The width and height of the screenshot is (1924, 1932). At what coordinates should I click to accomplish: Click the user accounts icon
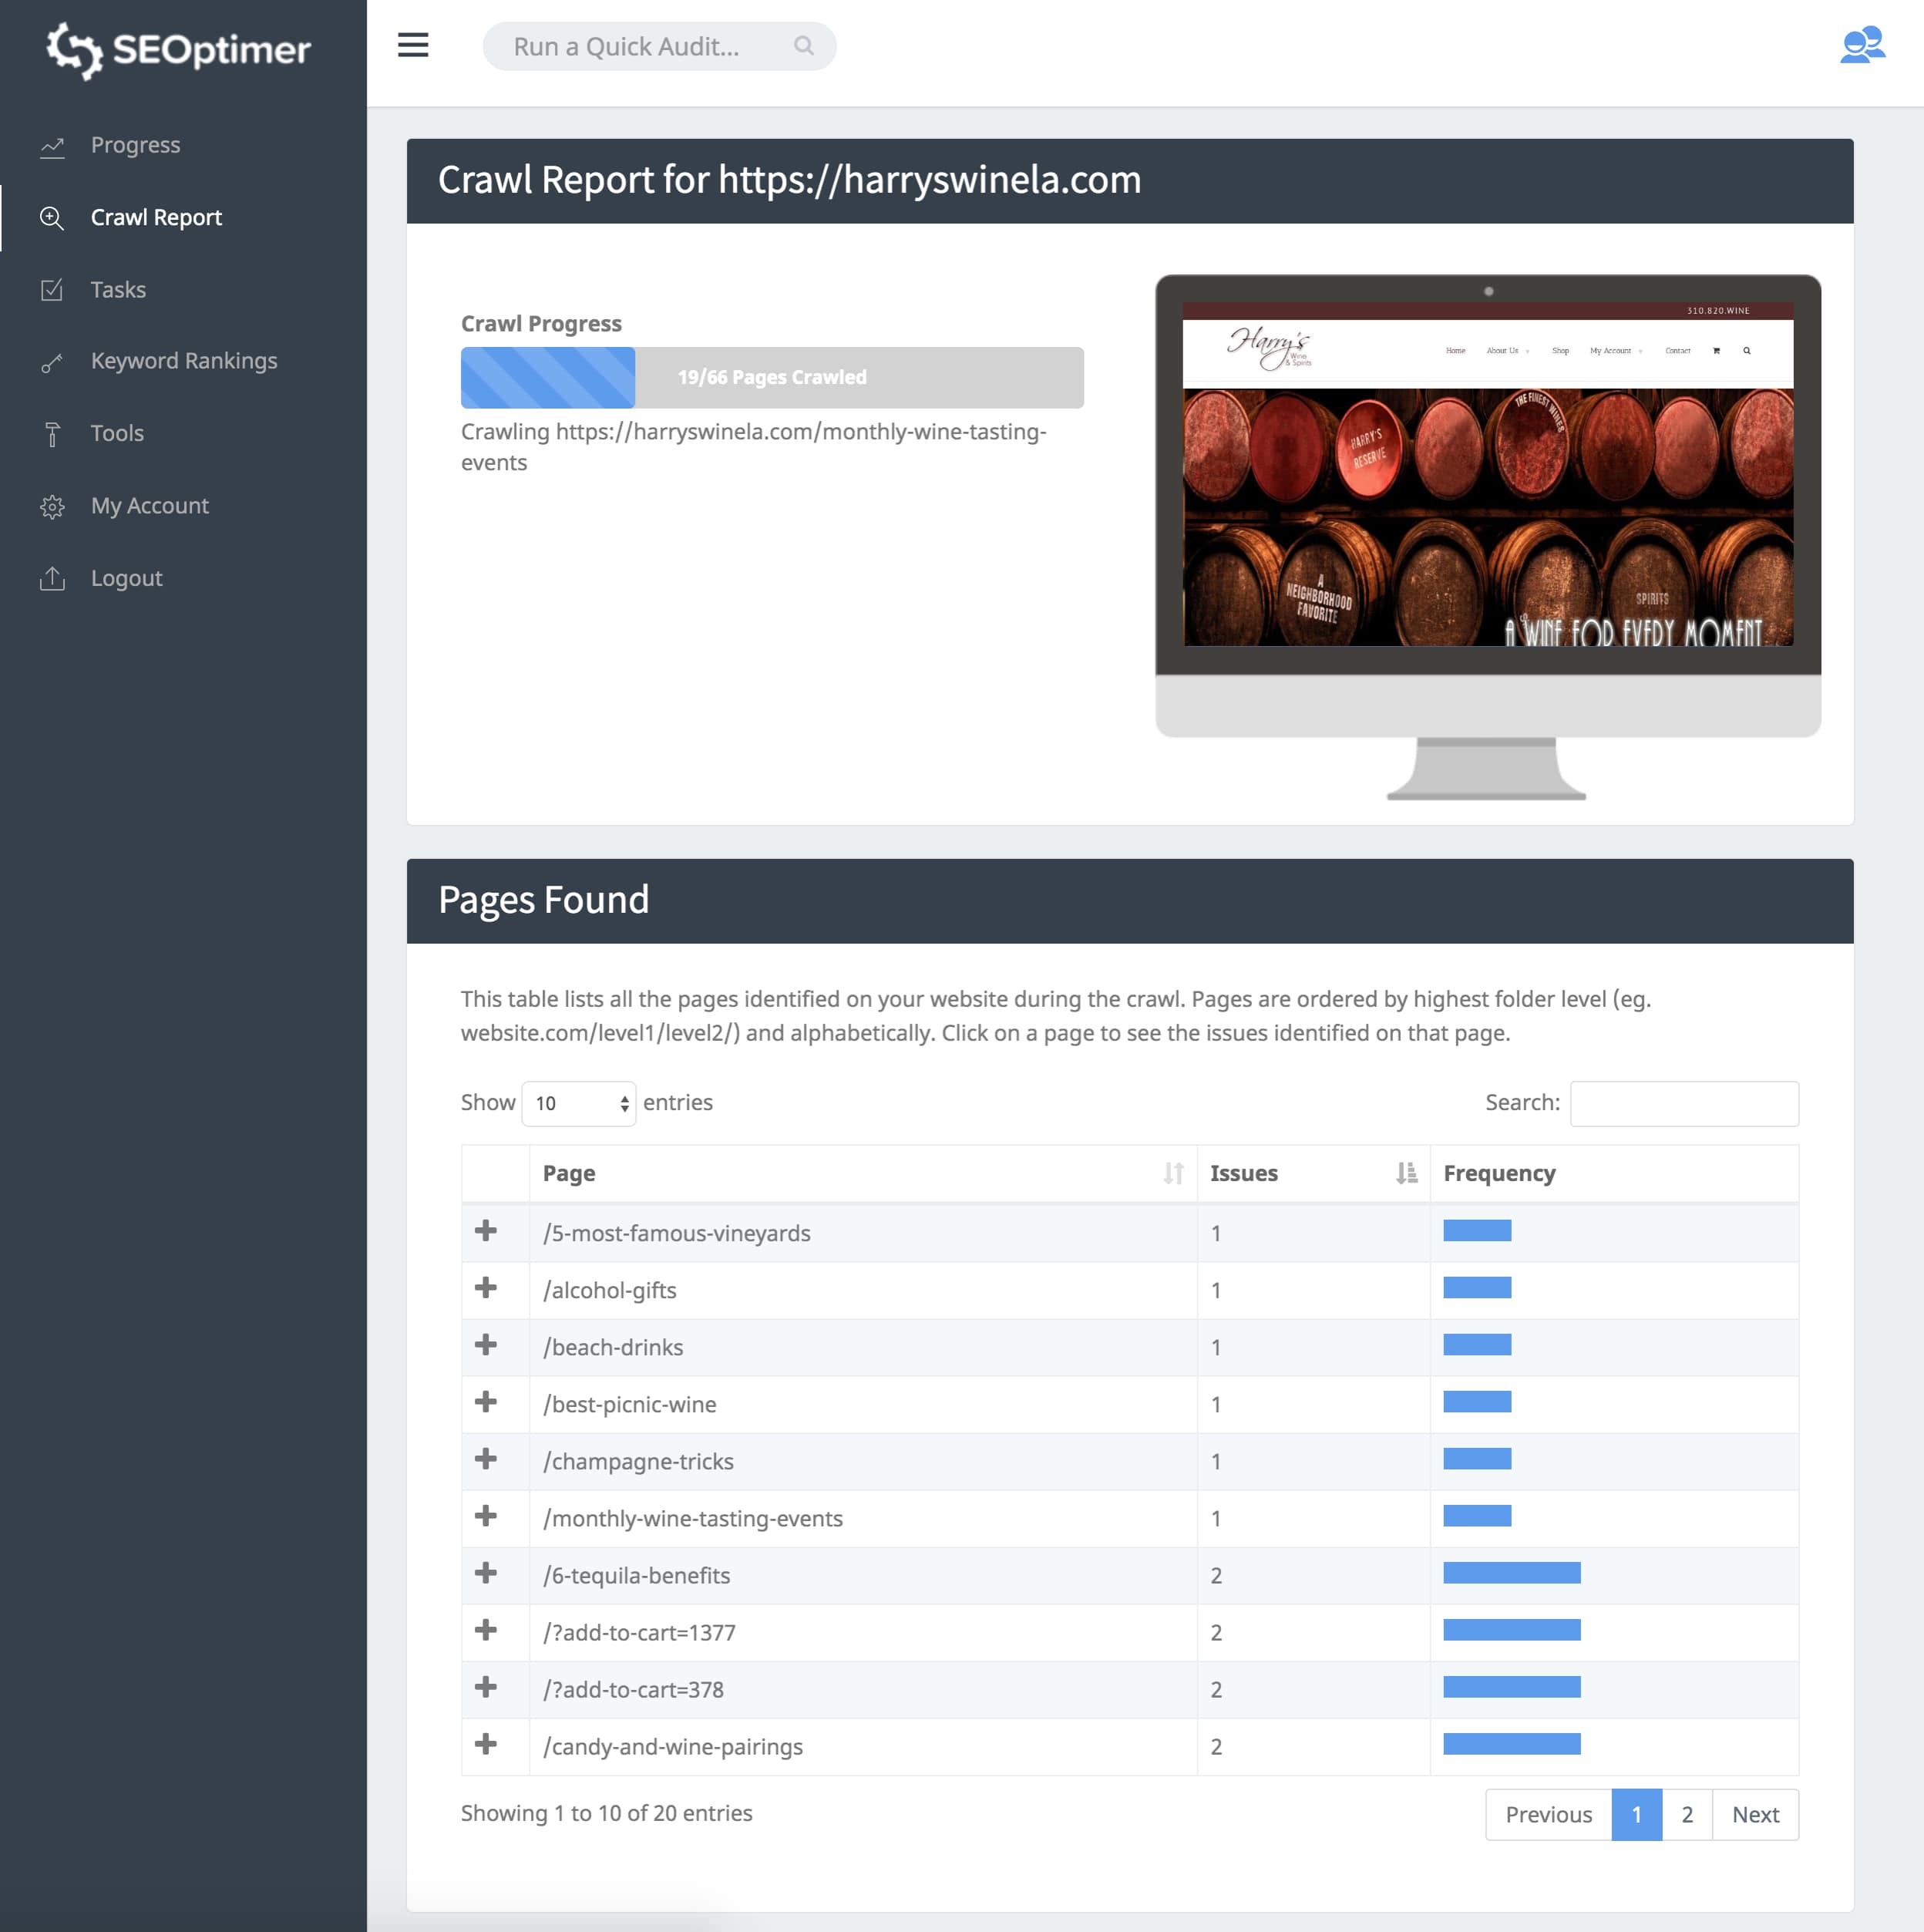[1861, 45]
